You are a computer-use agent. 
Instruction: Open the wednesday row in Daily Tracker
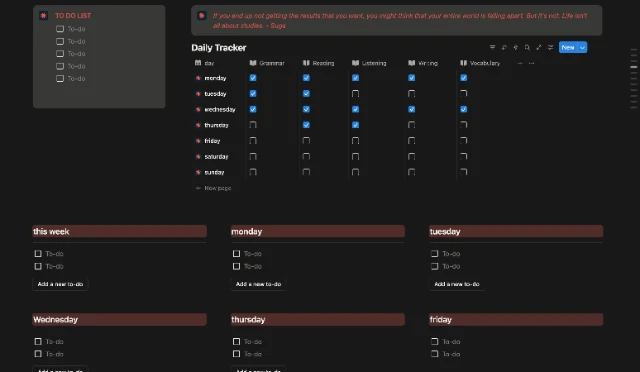(x=220, y=109)
